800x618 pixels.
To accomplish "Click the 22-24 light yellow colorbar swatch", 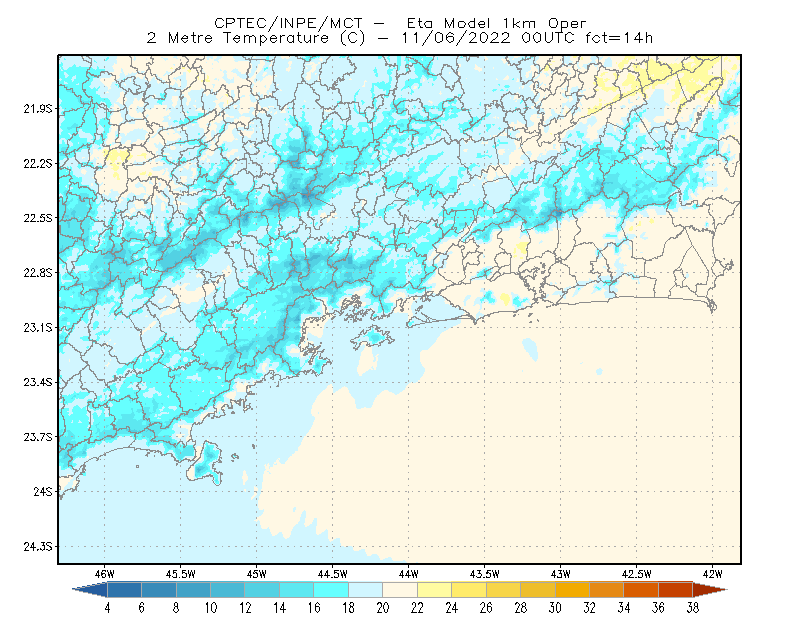I will coord(434,590).
